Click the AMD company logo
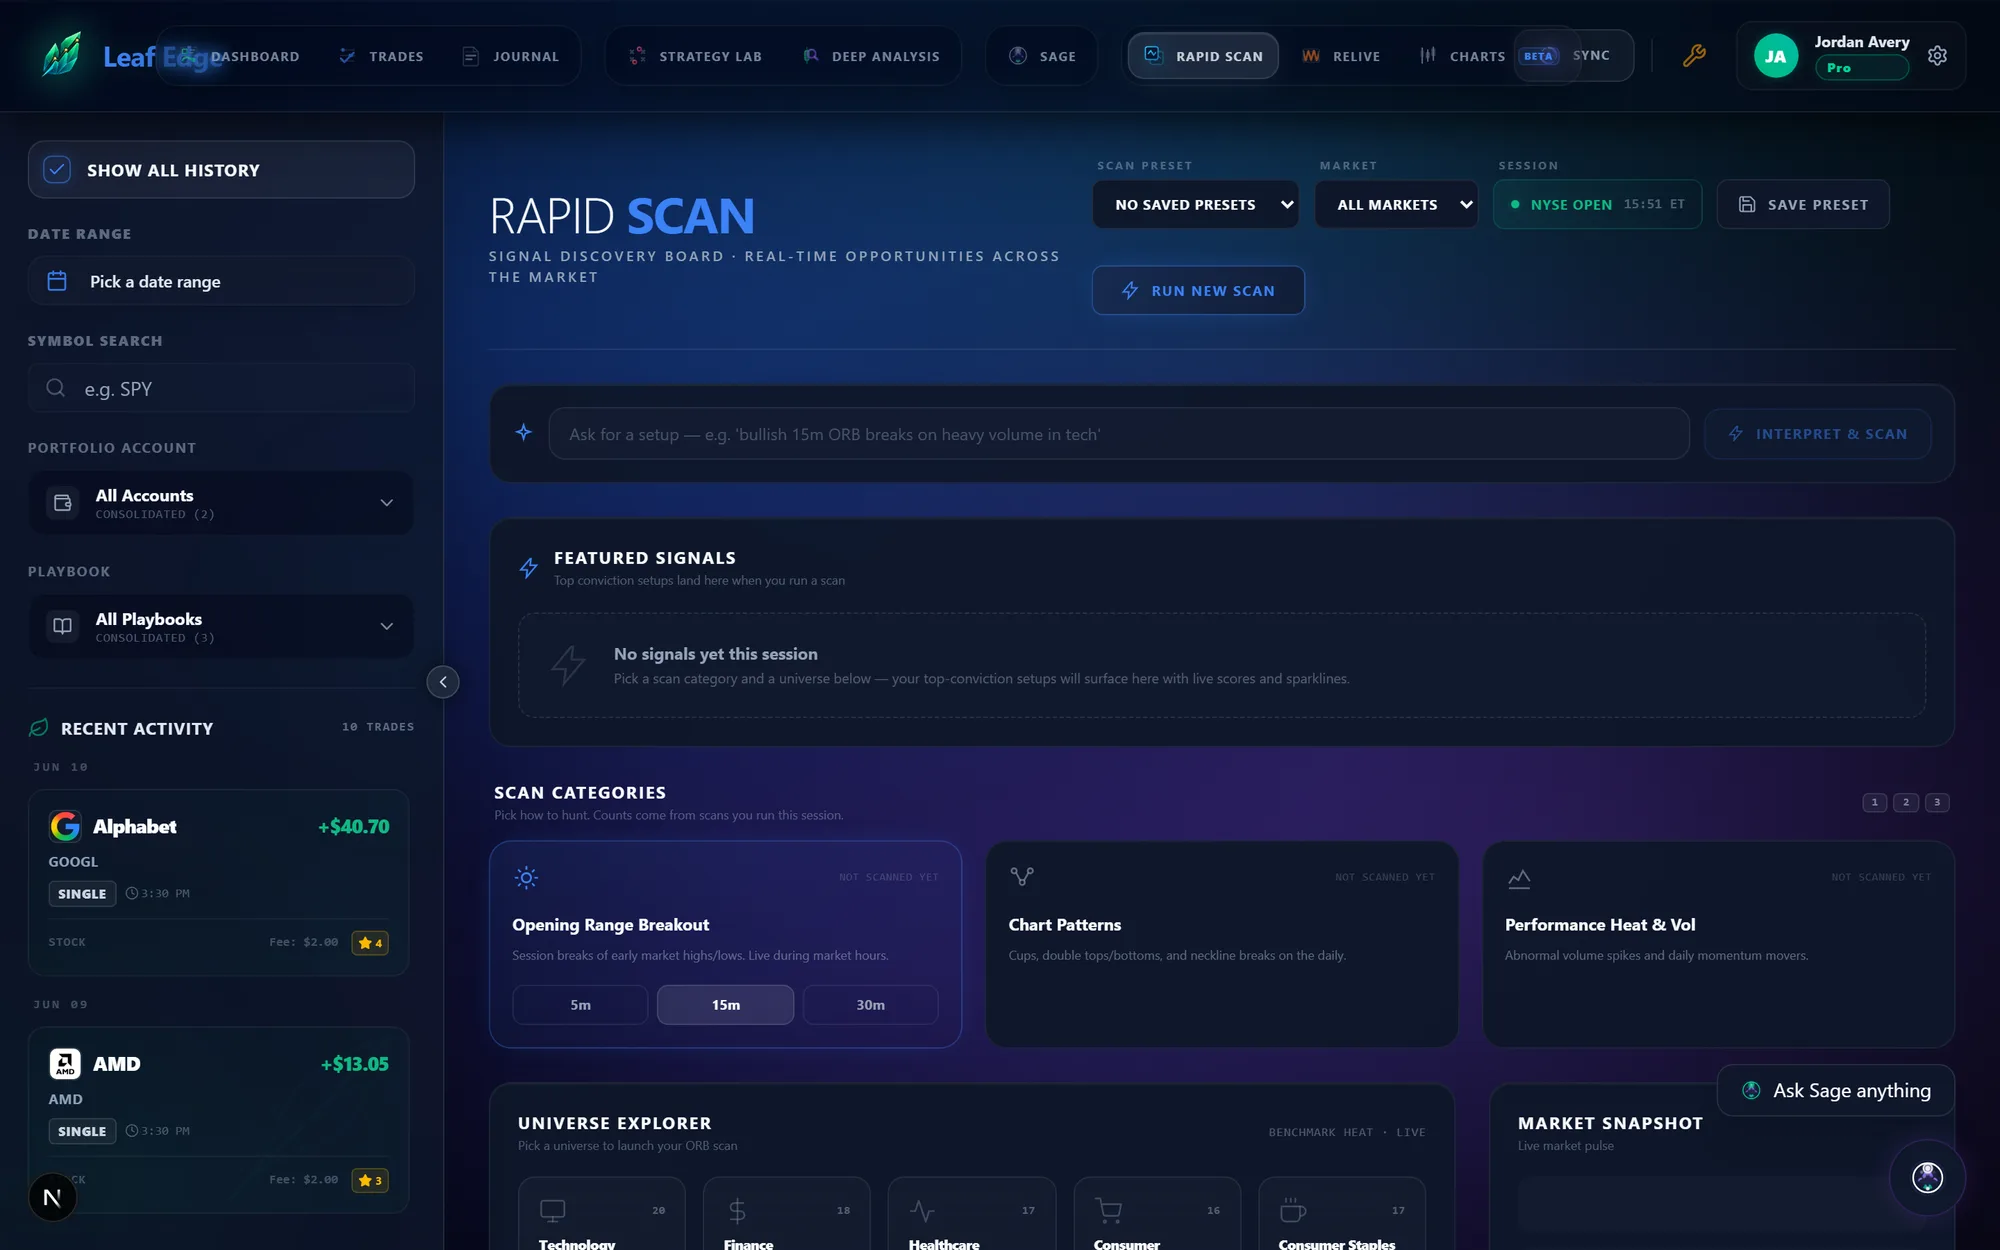 [65, 1063]
